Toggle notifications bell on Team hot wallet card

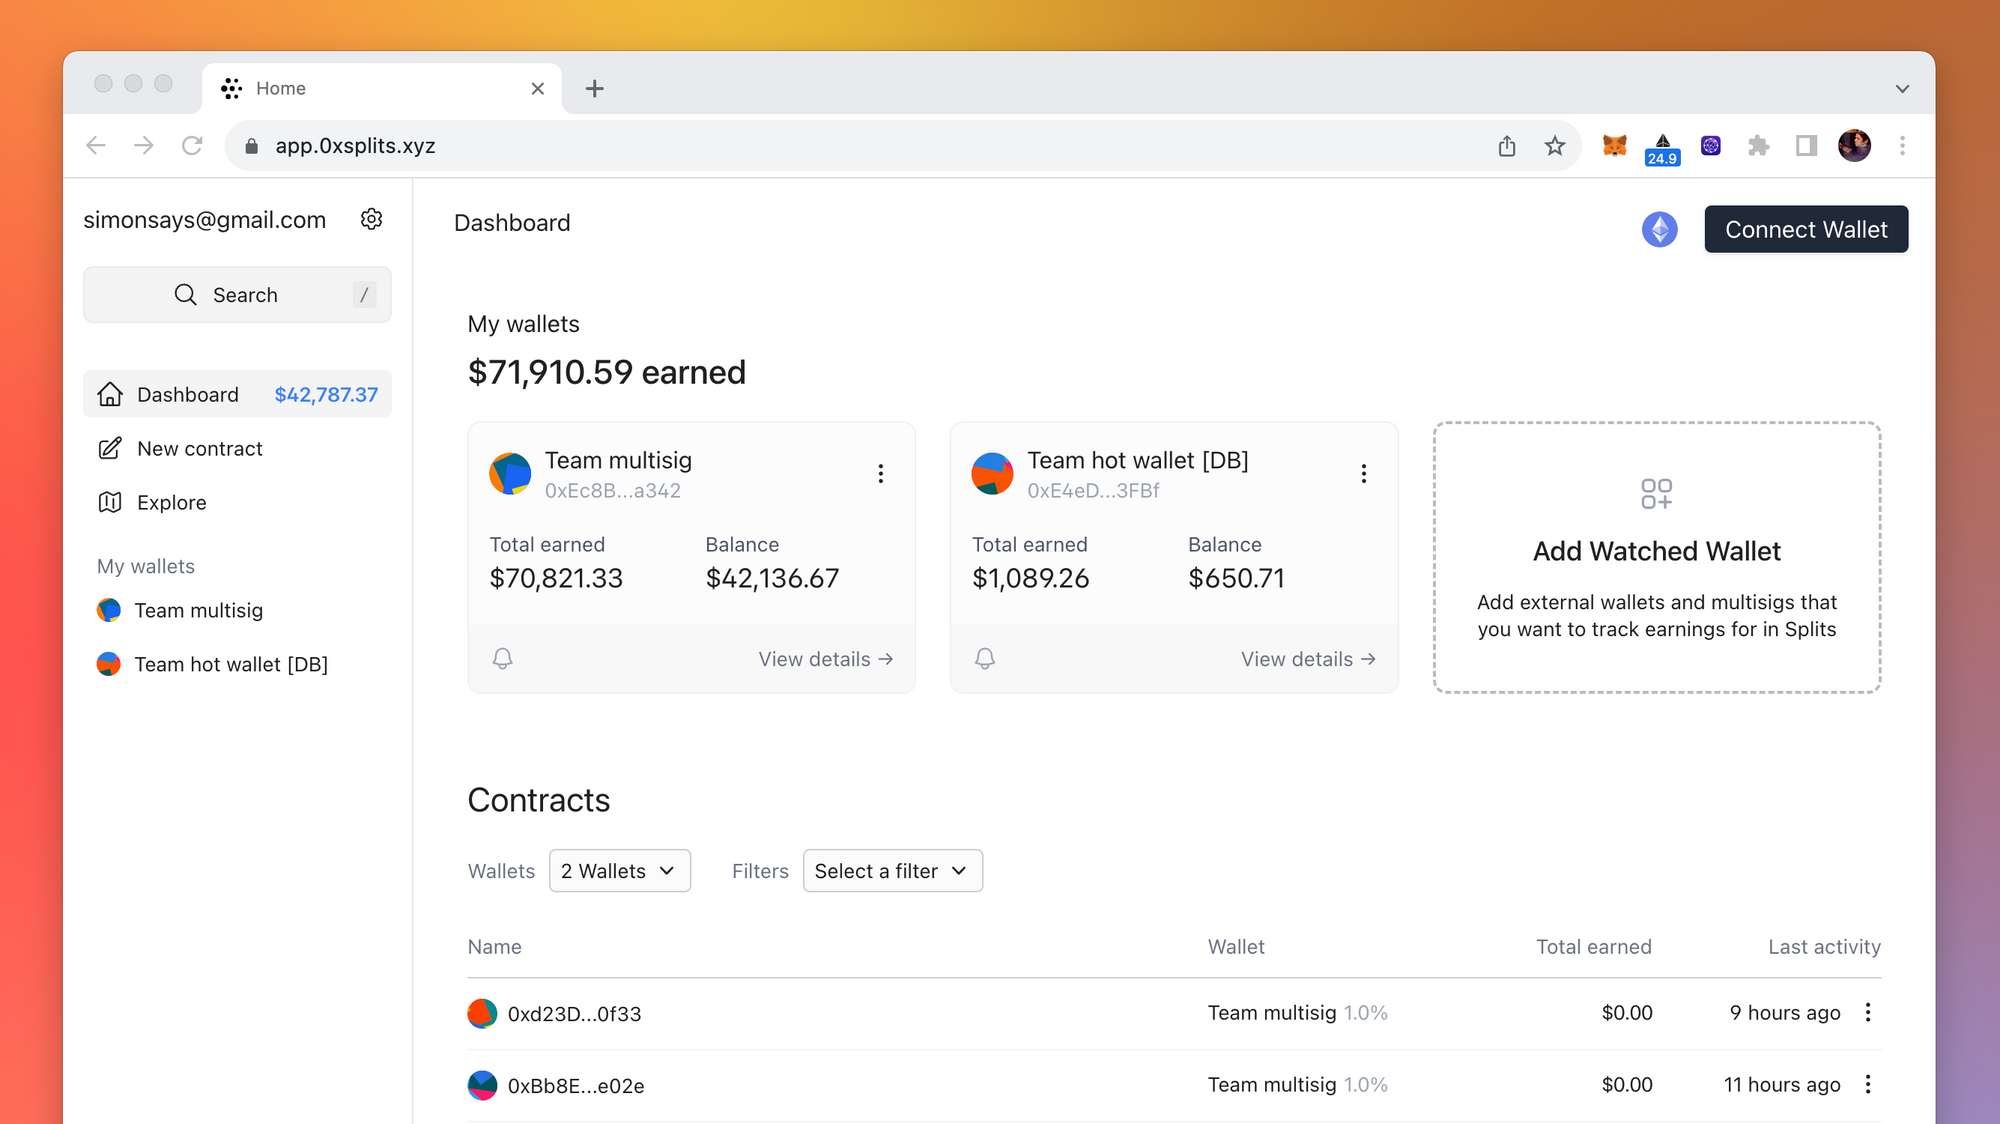tap(985, 658)
